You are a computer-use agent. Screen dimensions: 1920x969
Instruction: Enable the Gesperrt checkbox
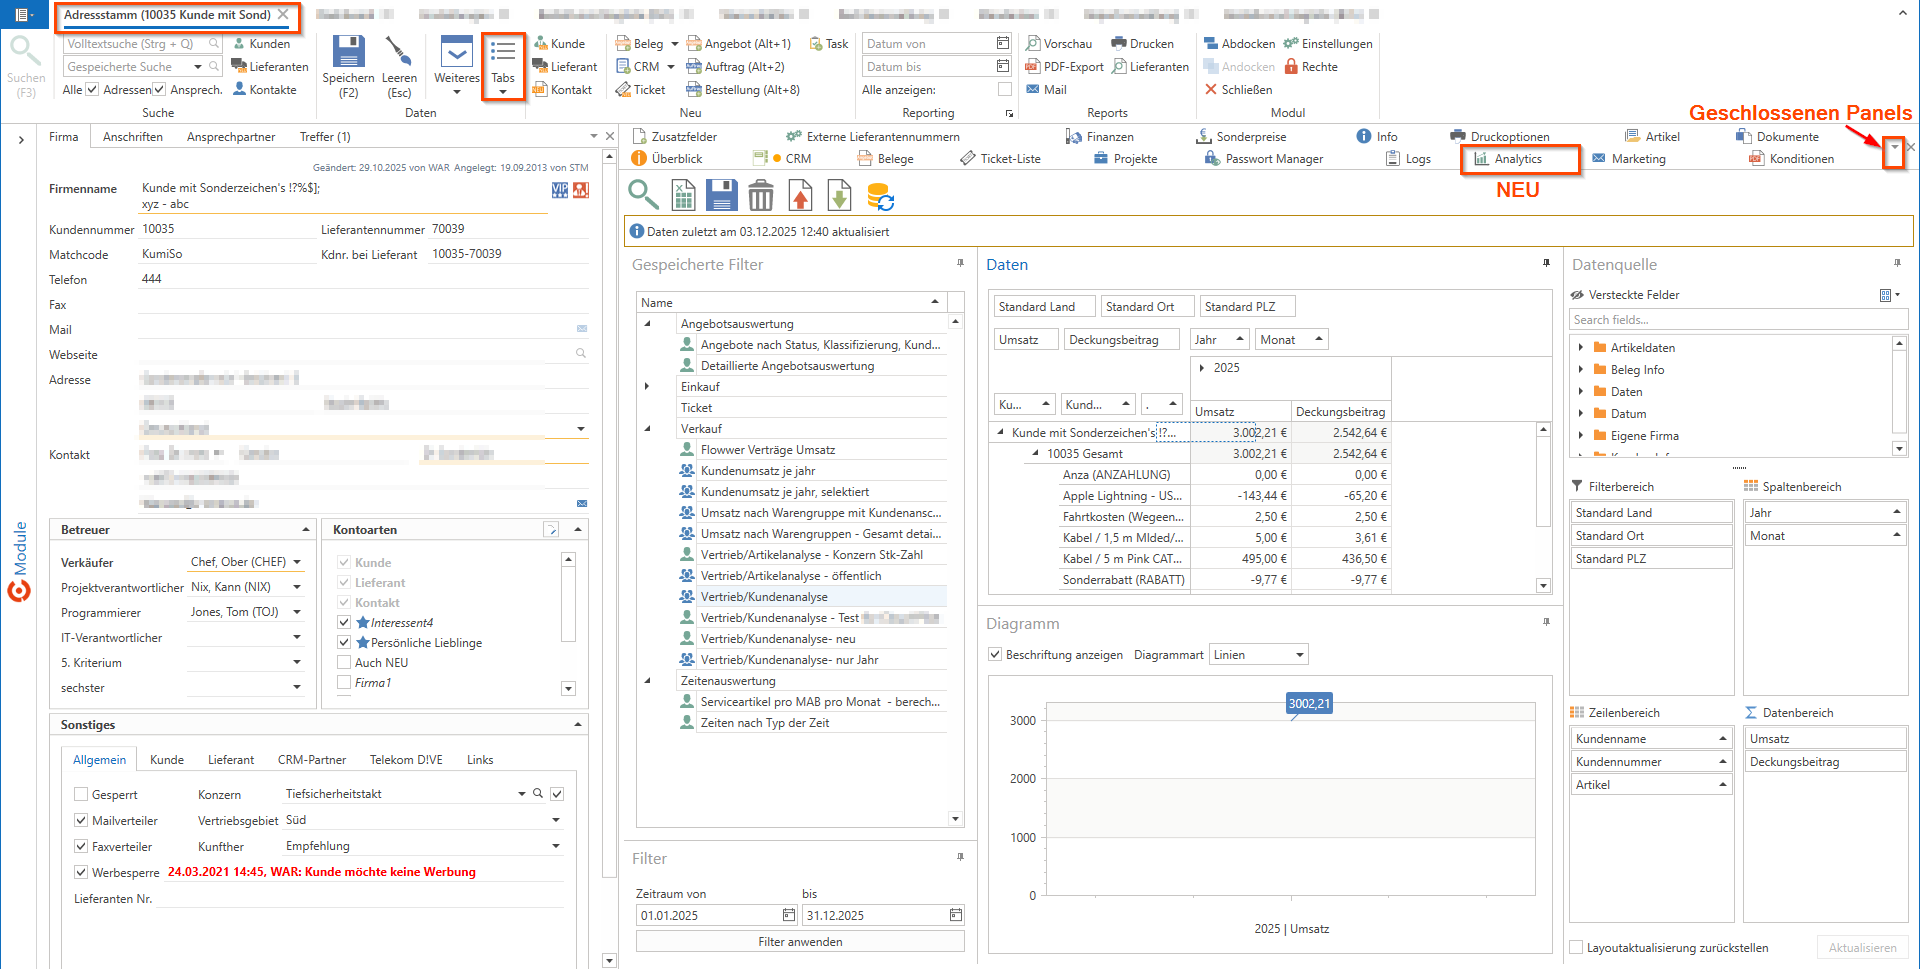pos(80,793)
